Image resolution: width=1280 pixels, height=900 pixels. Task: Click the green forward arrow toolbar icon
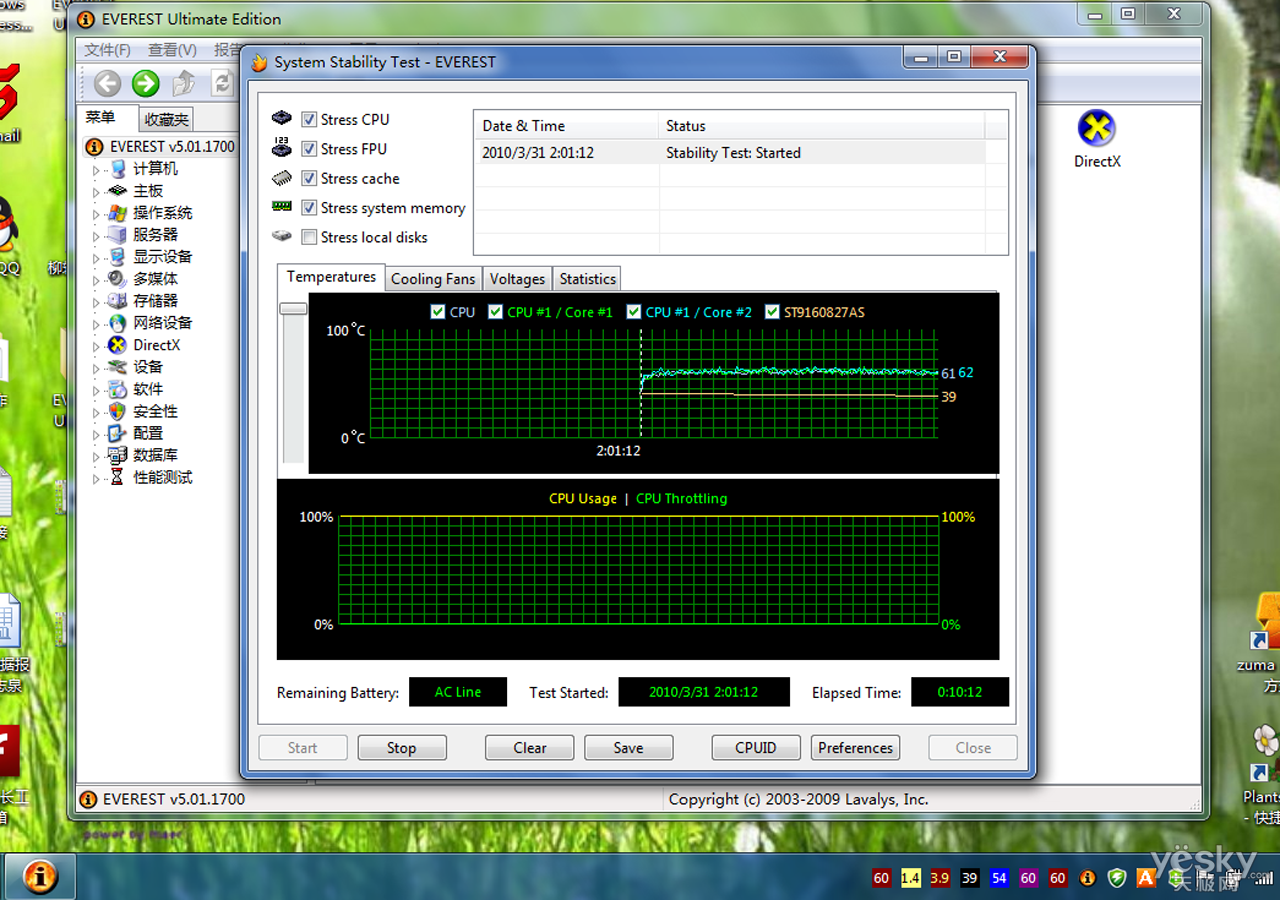[x=146, y=84]
